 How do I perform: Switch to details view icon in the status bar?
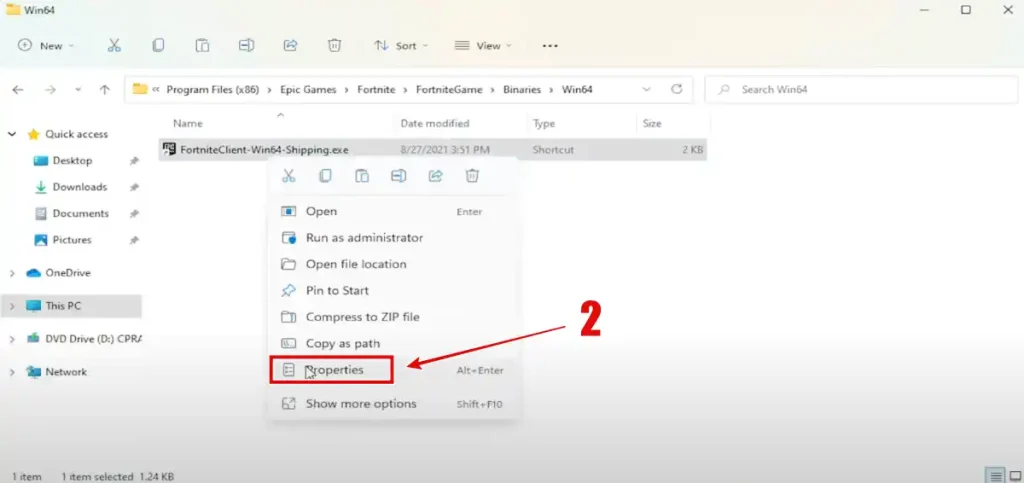tap(994, 476)
